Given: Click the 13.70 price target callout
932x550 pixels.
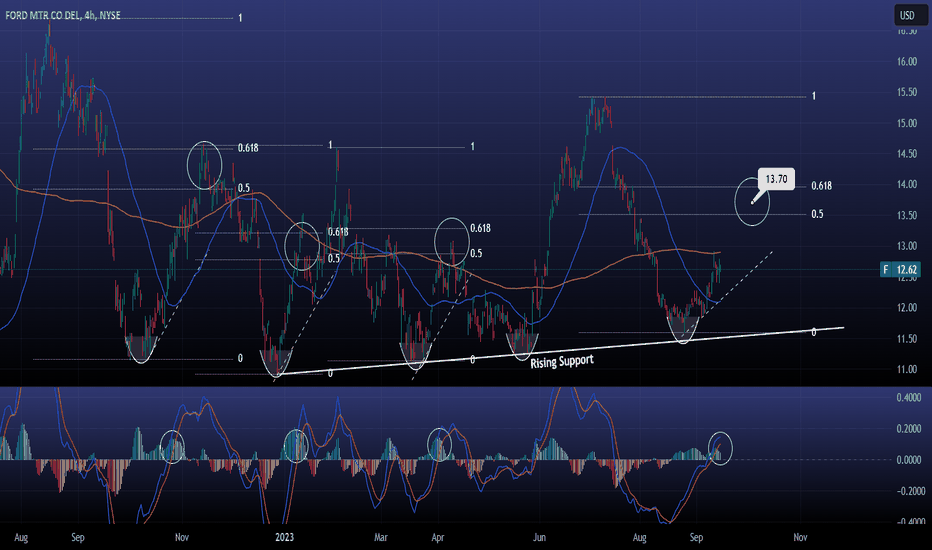Looking at the screenshot, I should pos(776,179).
